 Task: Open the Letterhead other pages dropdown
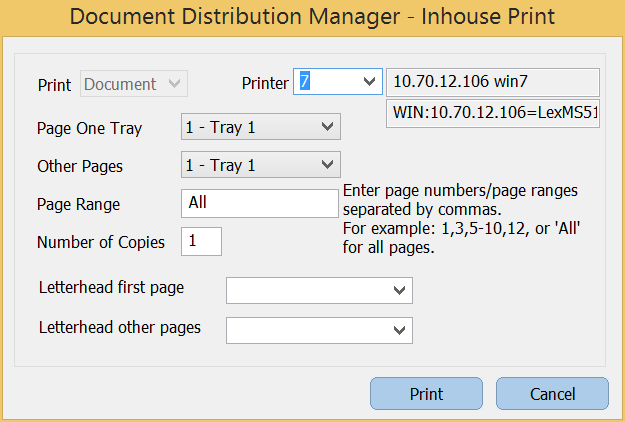pyautogui.click(x=319, y=329)
